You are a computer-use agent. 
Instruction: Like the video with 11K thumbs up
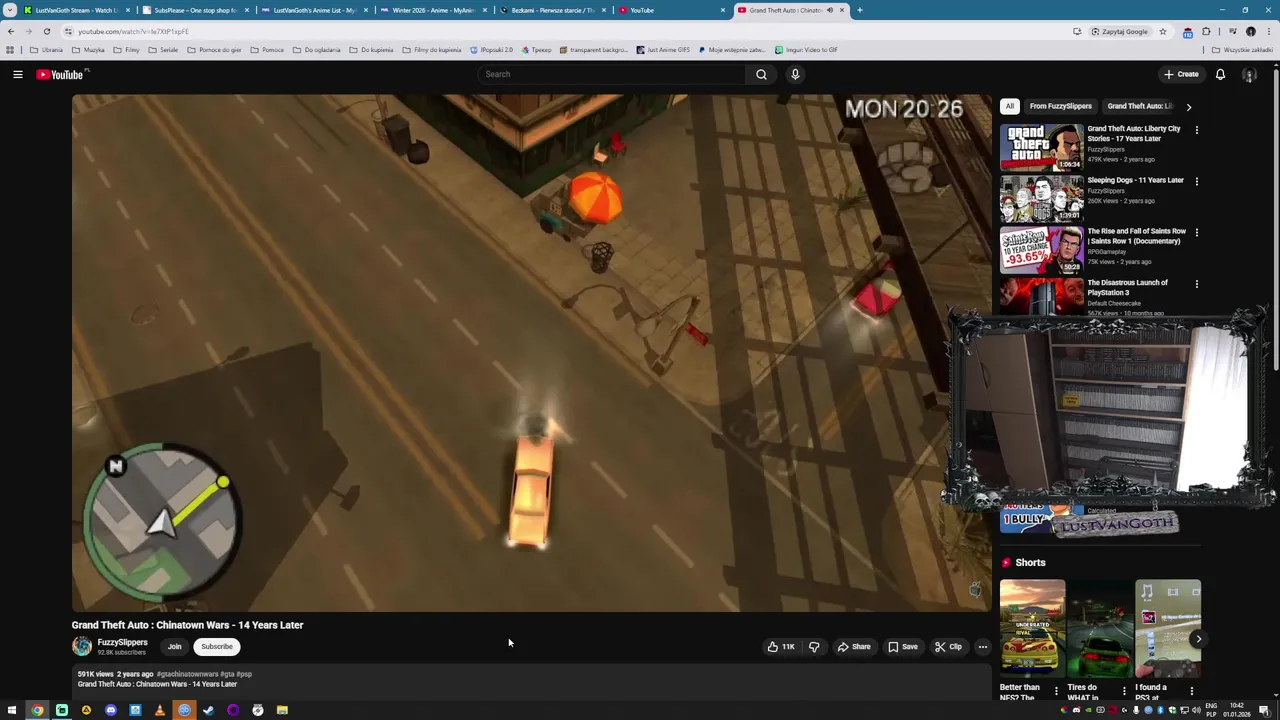(781, 647)
